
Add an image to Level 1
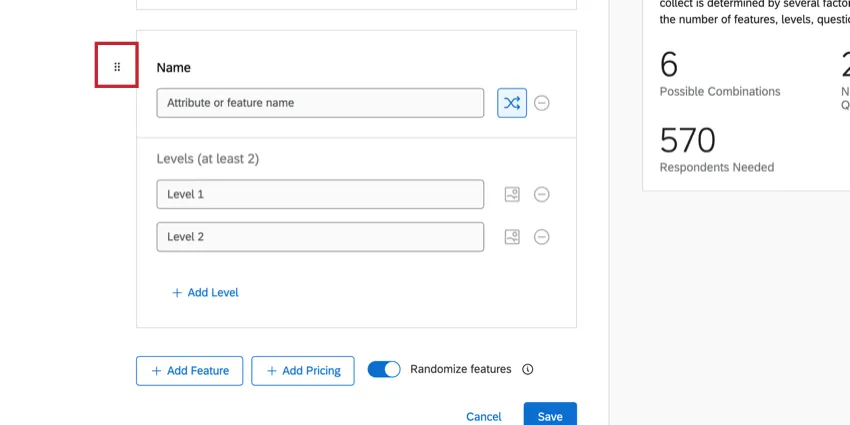pos(512,195)
